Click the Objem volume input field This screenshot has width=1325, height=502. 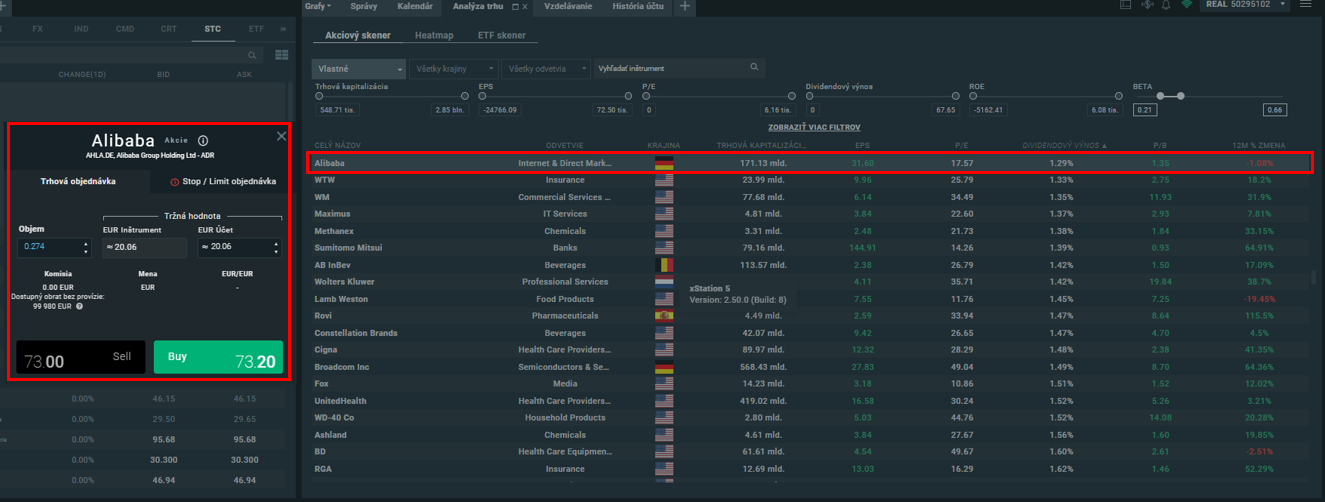[x=49, y=247]
